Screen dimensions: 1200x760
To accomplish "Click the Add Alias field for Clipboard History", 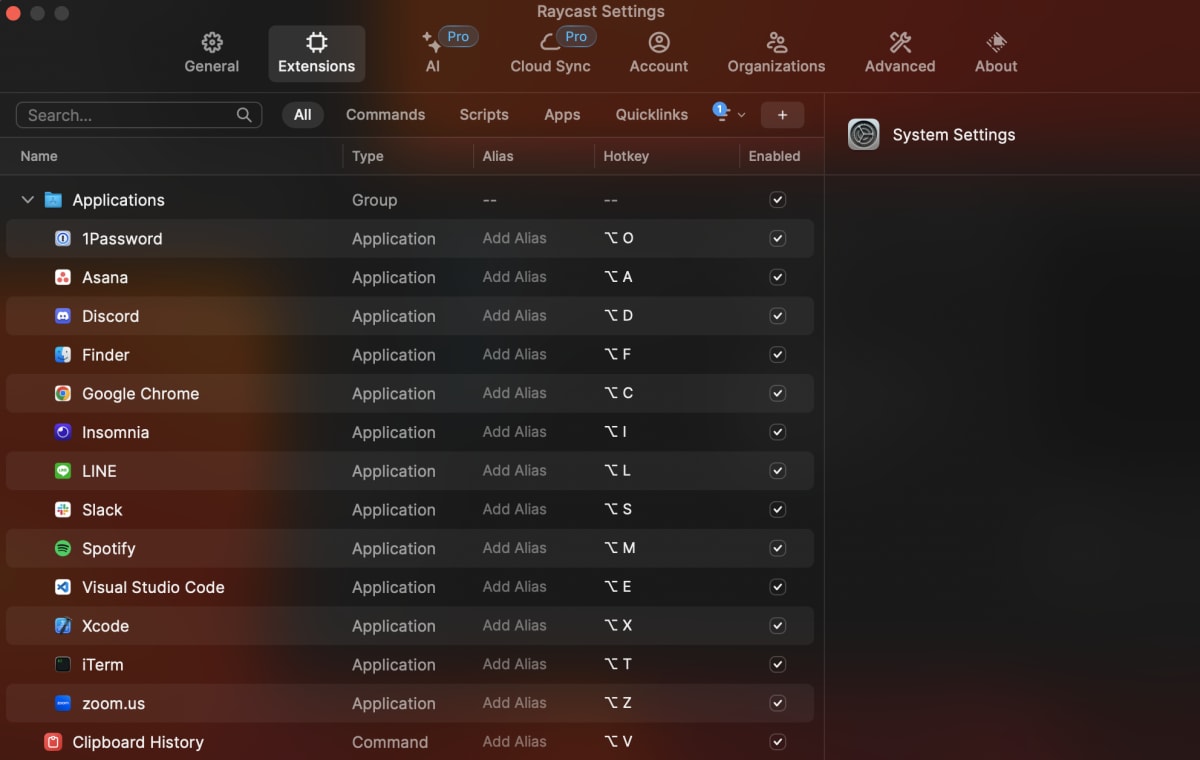I will tap(515, 742).
